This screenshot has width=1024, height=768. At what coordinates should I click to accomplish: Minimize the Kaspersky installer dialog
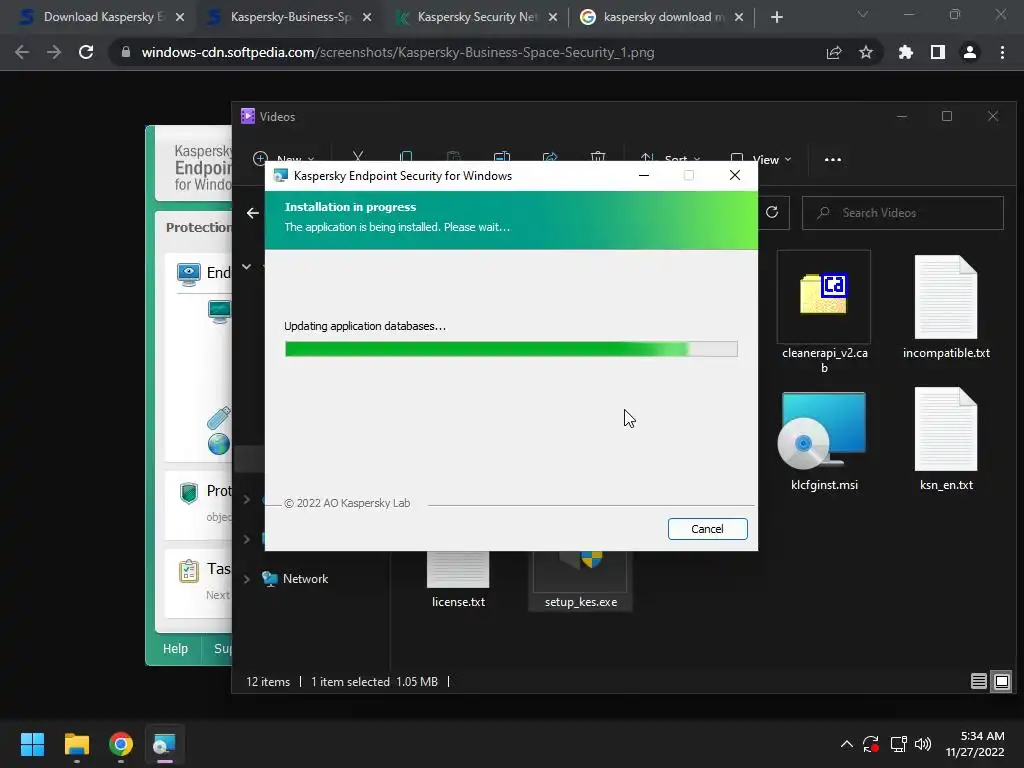644,175
